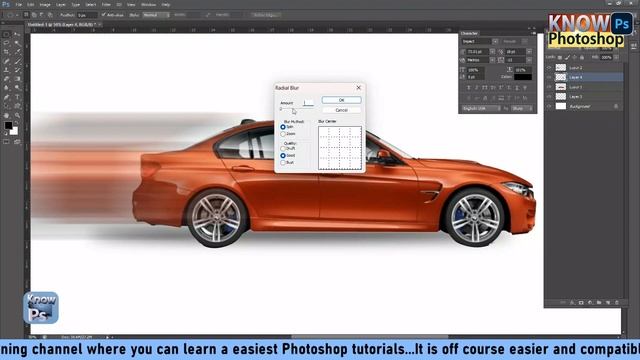The width and height of the screenshot is (640, 360).
Task: Select Zoom blur method radio button
Action: [x=282, y=134]
